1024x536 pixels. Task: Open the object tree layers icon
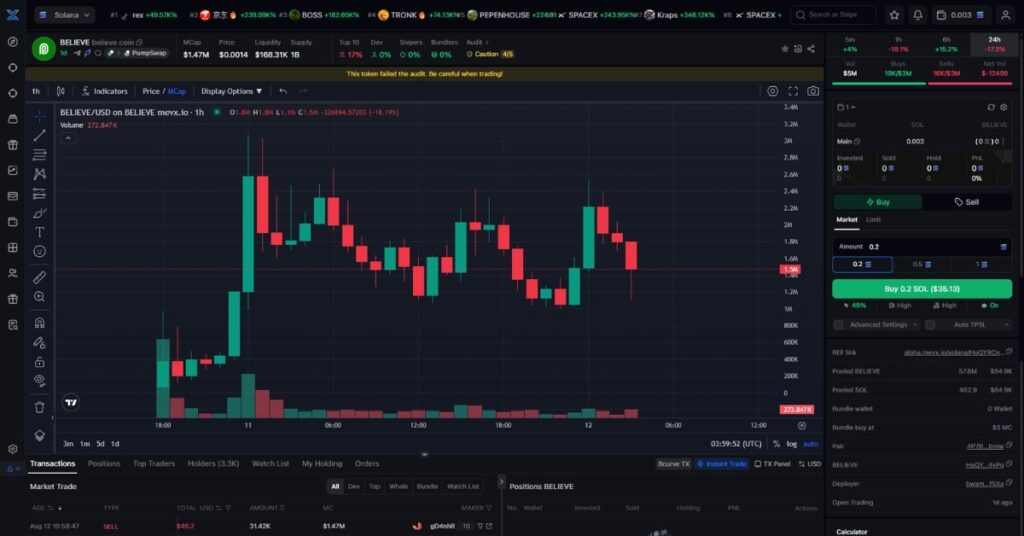pyautogui.click(x=39, y=435)
